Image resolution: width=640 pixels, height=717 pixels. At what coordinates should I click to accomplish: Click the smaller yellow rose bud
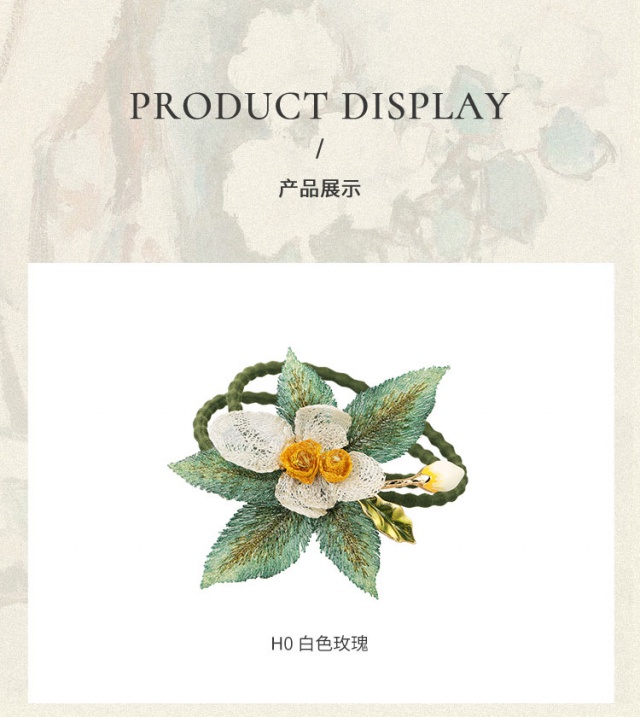coord(336,466)
